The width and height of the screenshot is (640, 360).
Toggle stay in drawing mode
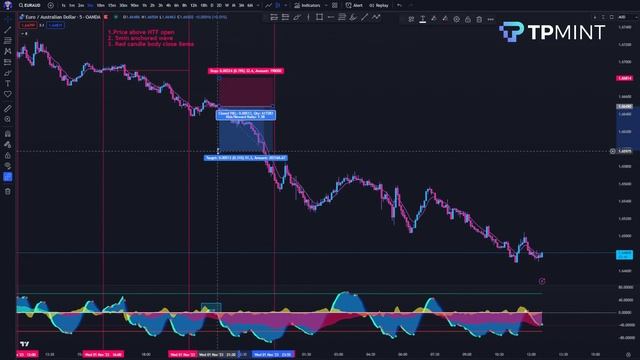8,144
